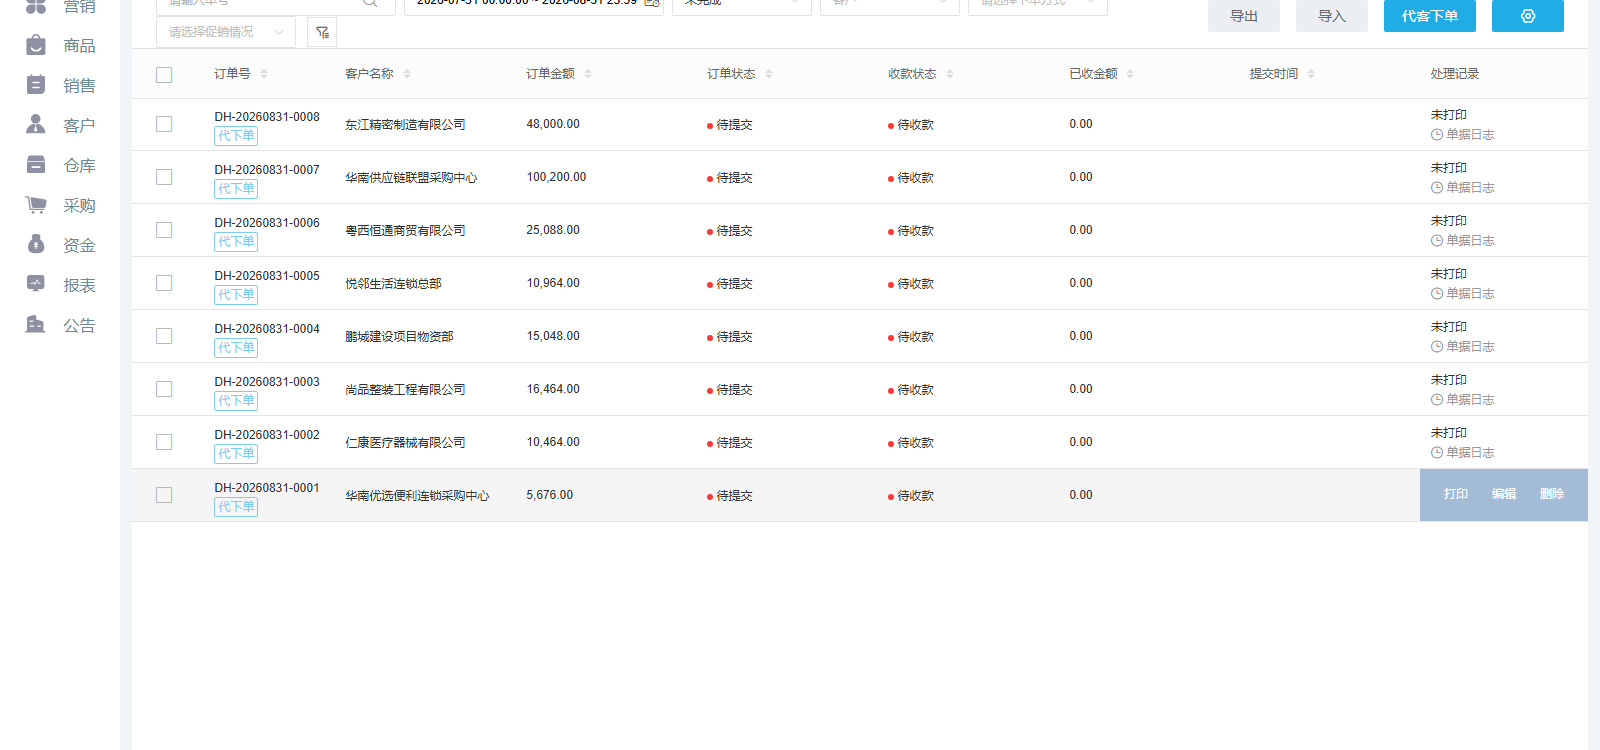The image size is (1600, 750).
Task: Tick the select-all checkbox in the table header
Action: click(x=164, y=75)
